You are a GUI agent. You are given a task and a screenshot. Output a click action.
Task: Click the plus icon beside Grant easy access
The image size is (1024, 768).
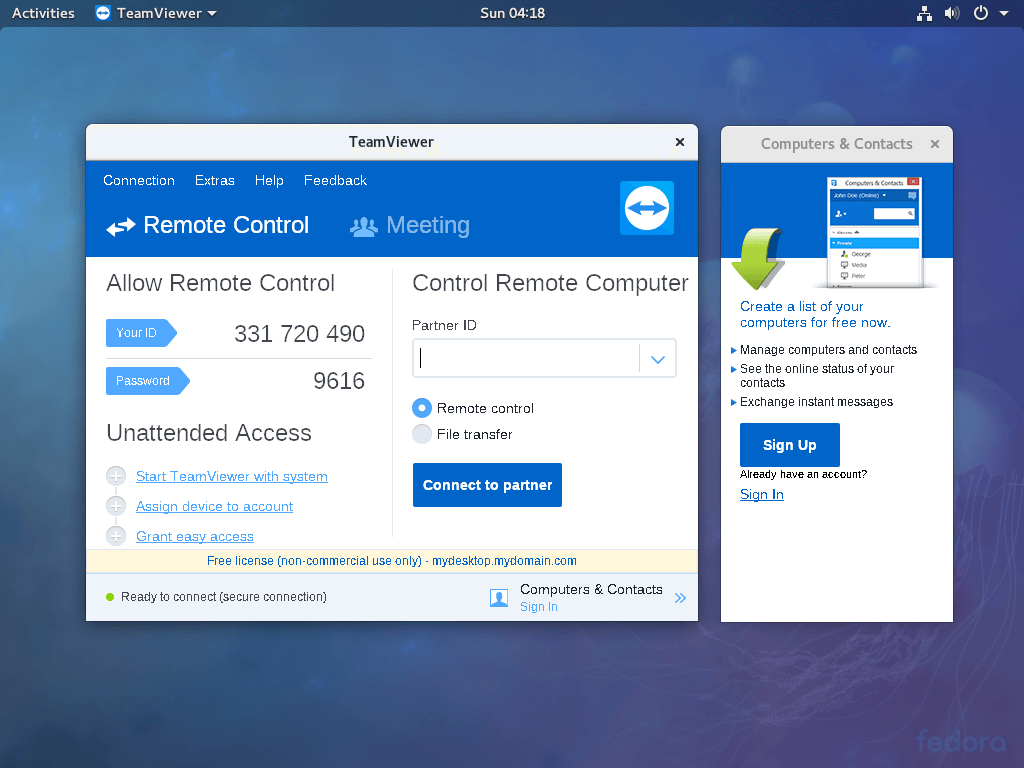[116, 536]
